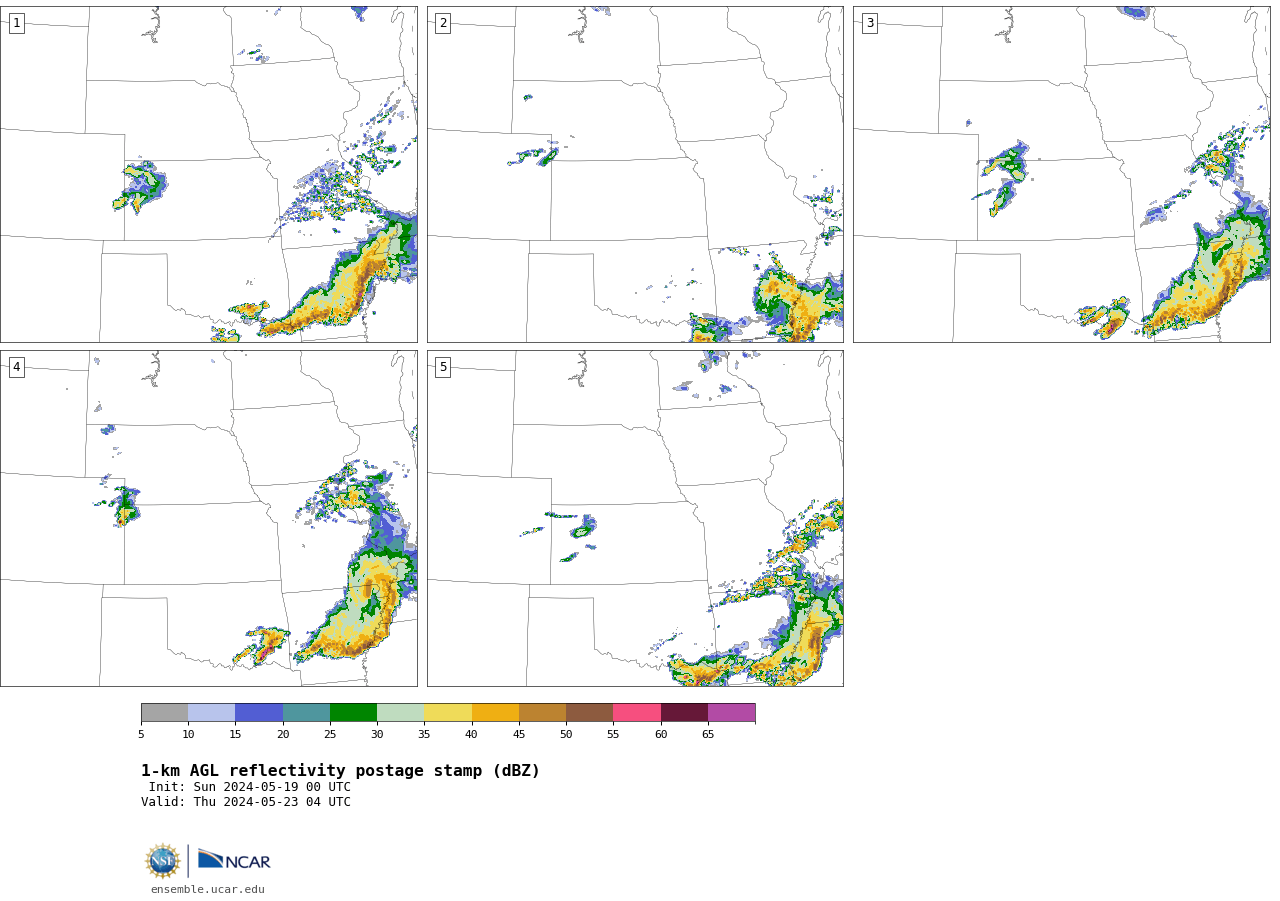This screenshot has height=901, width=1280.
Task: Click the teal 20-25 dBZ swatch
Action: [306, 712]
